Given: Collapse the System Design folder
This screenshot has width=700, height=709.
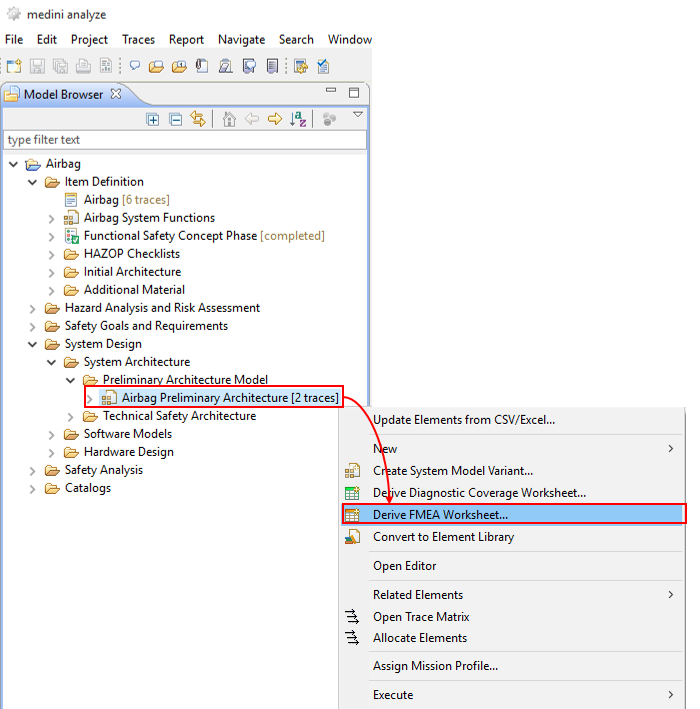Looking at the screenshot, I should [33, 345].
